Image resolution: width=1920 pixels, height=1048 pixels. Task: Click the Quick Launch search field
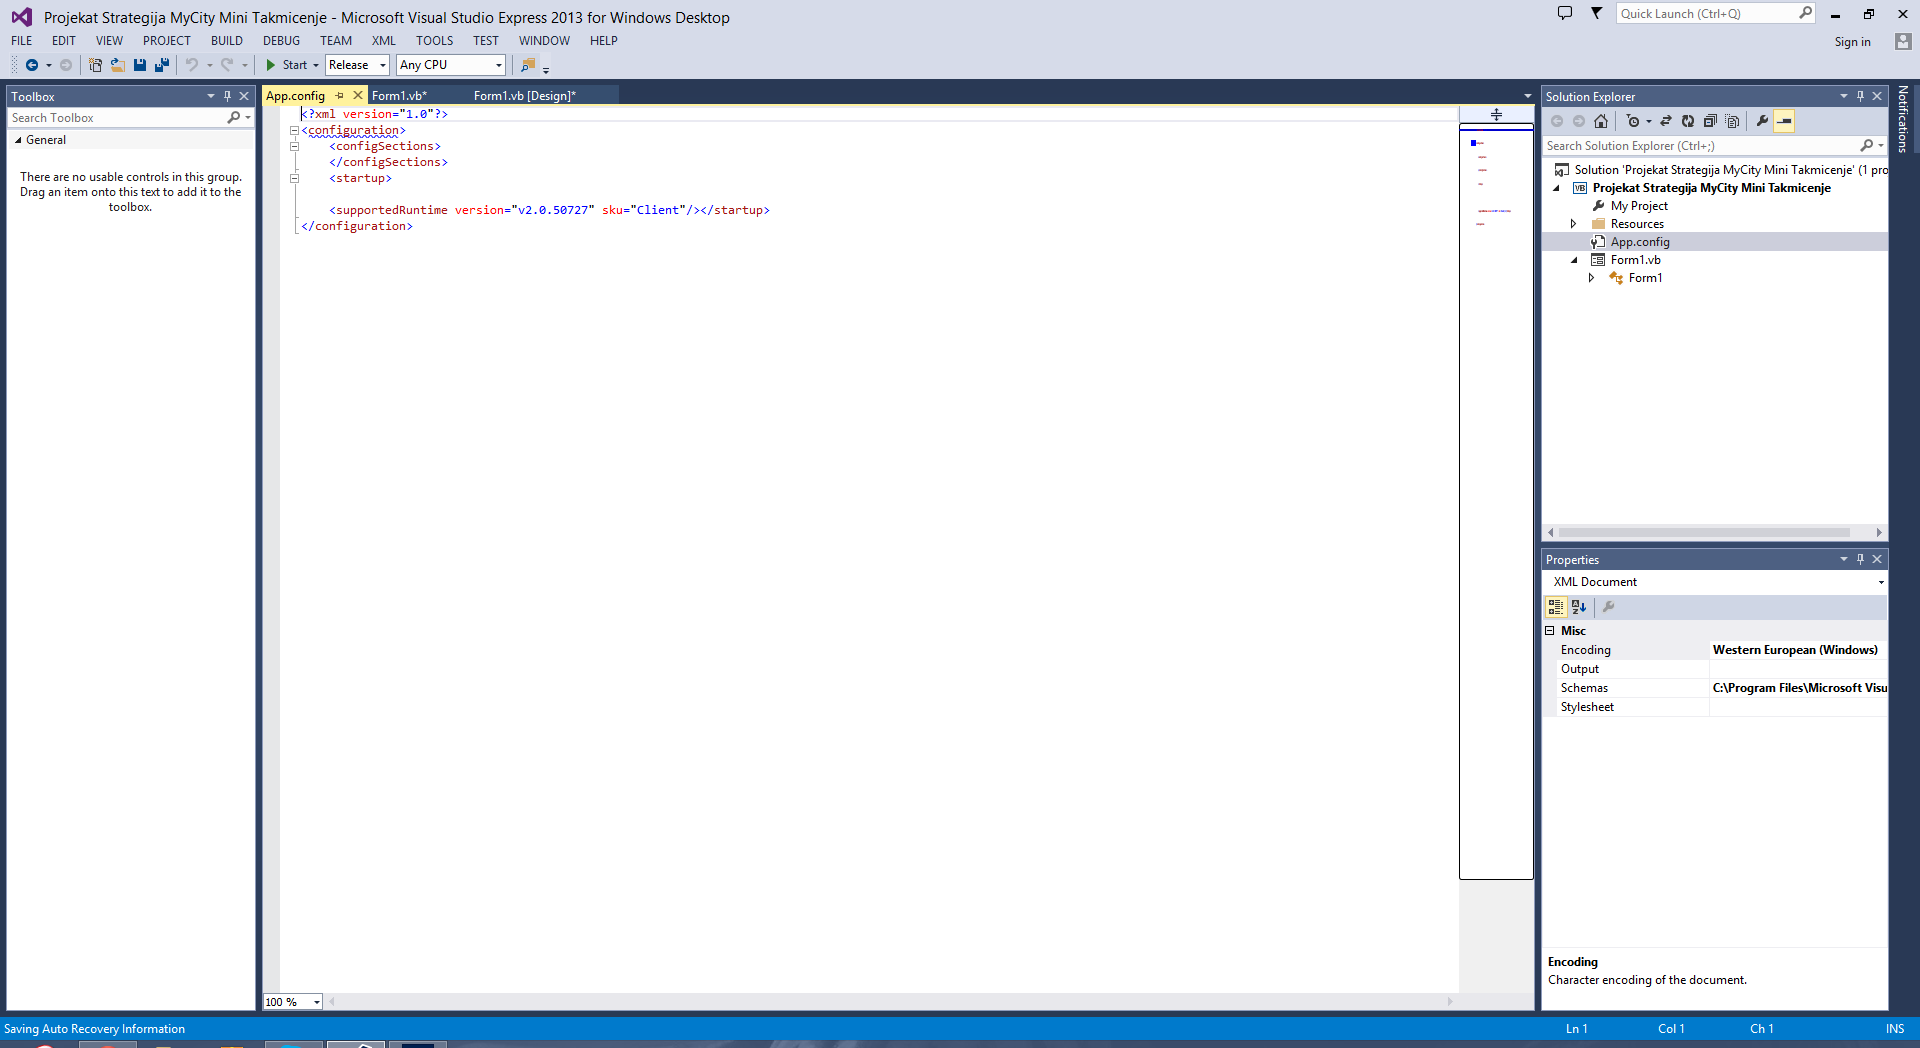pos(1707,13)
